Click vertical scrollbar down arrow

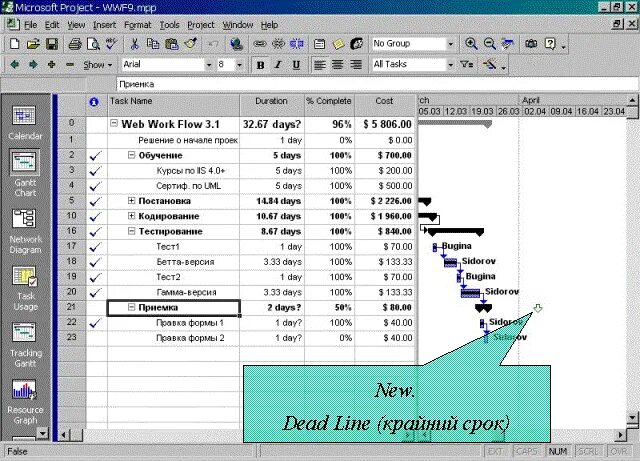(x=632, y=418)
